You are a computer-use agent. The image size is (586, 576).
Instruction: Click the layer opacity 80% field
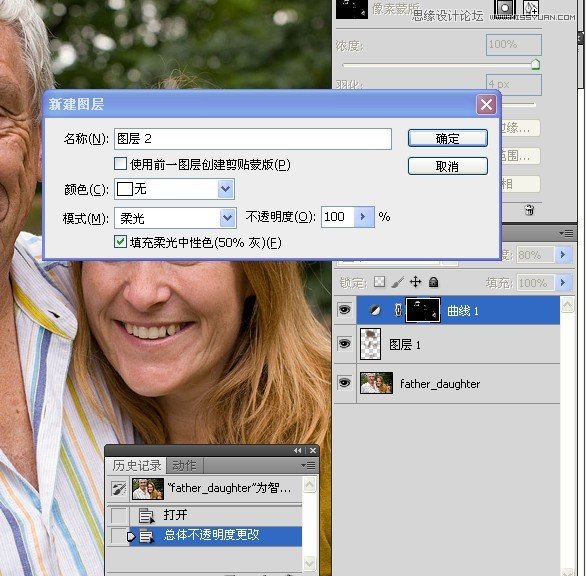click(x=535, y=255)
